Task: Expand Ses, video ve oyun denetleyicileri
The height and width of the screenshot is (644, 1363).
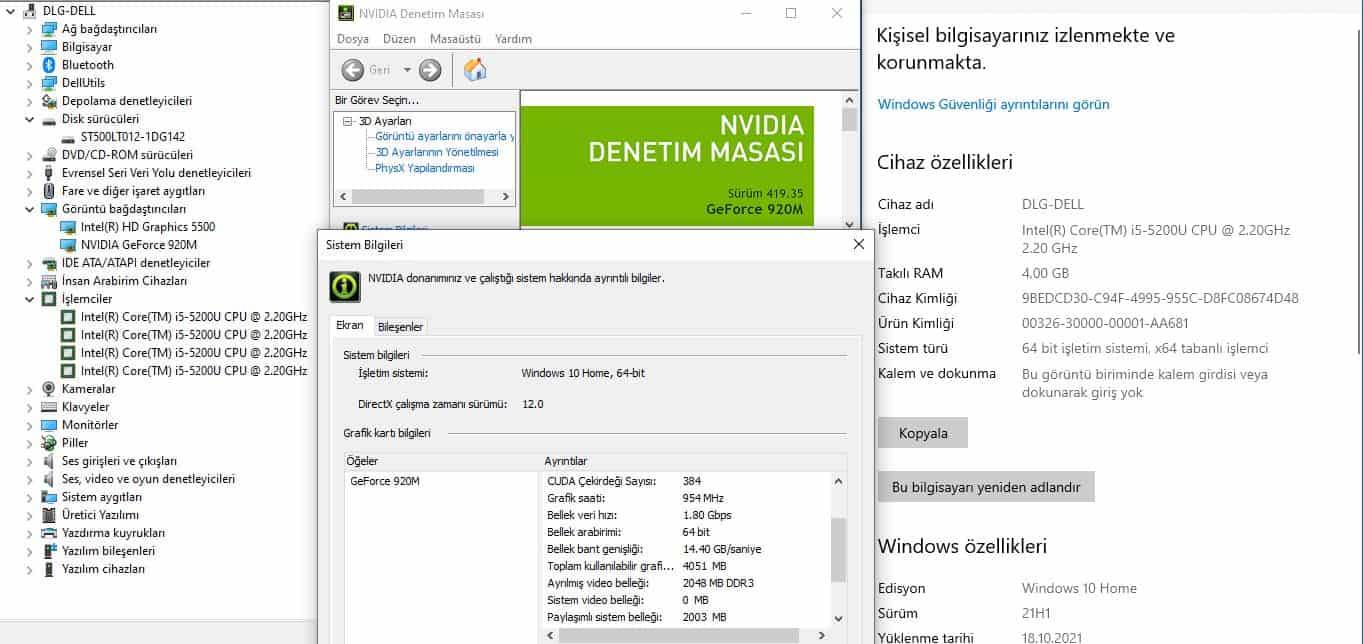Action: tap(30, 479)
